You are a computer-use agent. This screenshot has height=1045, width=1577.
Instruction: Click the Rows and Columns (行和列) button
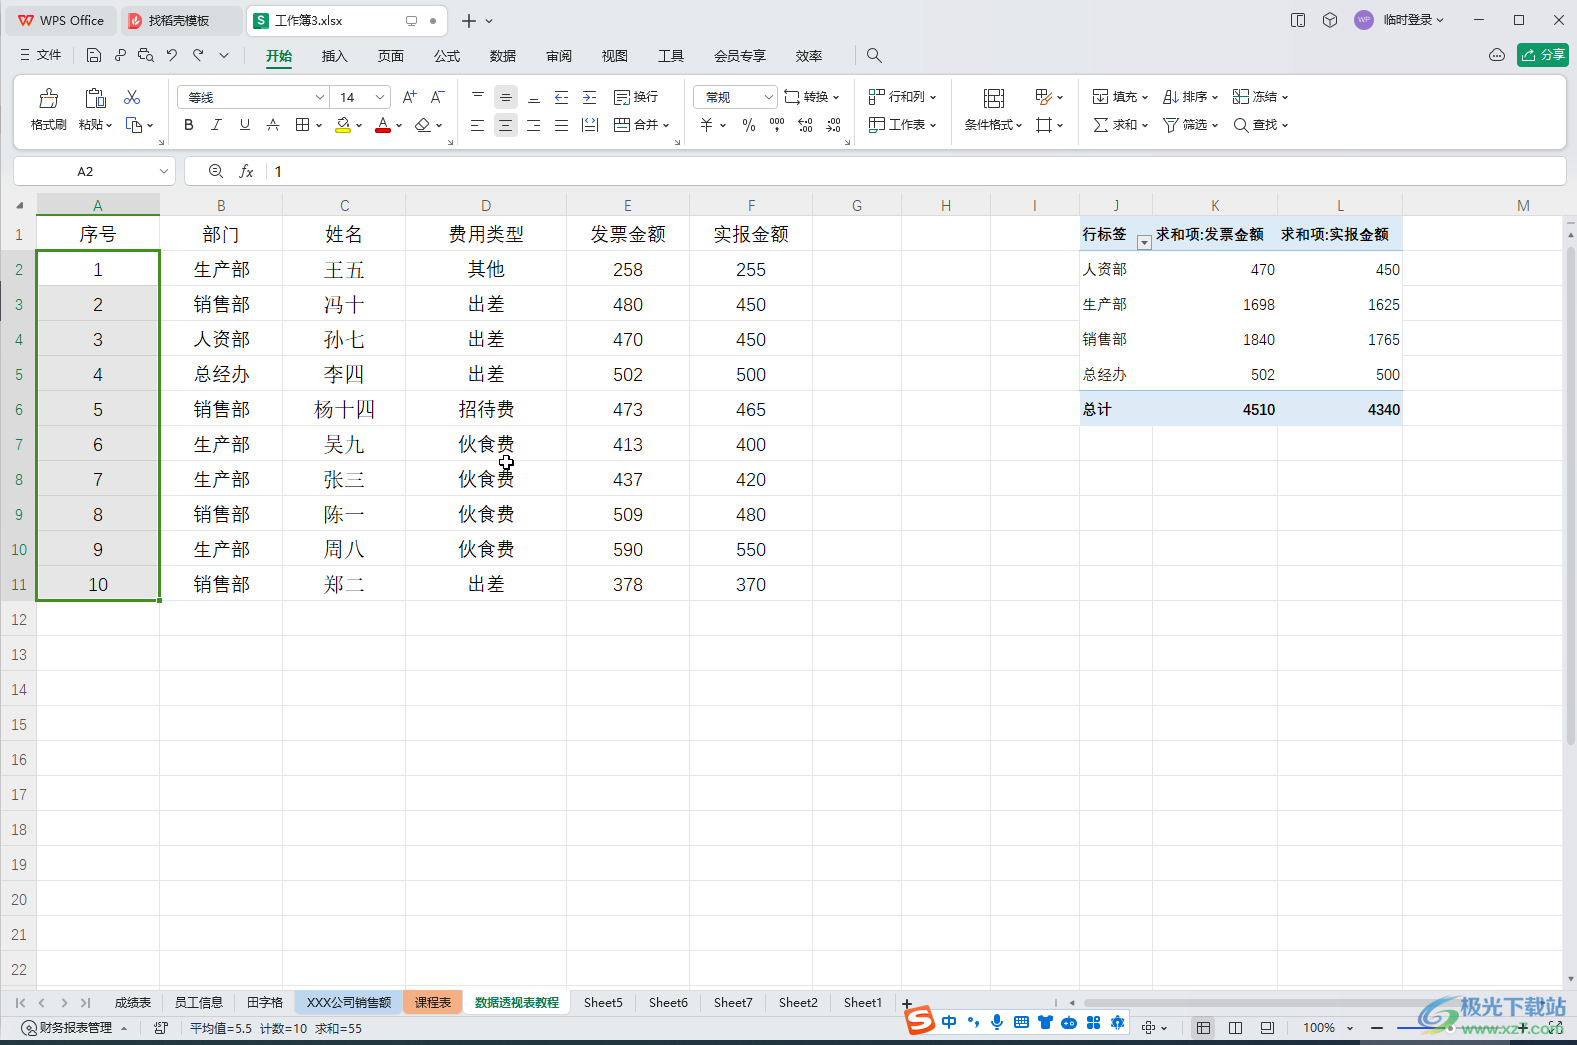coord(902,97)
